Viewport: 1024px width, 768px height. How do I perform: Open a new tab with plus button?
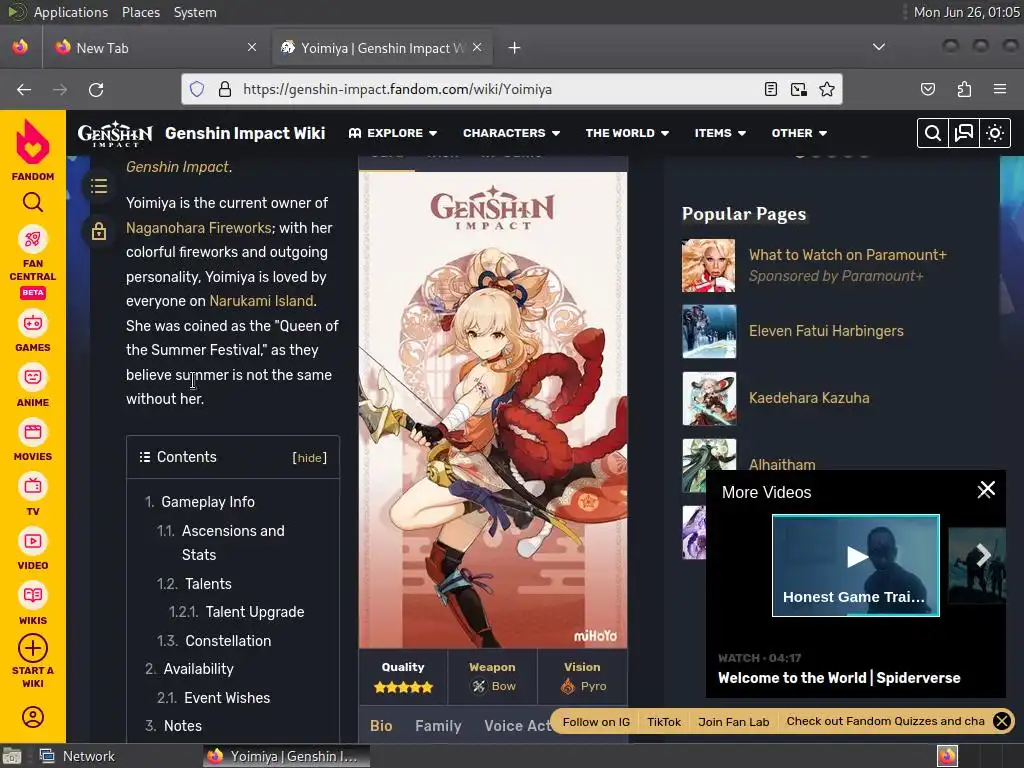coord(515,48)
